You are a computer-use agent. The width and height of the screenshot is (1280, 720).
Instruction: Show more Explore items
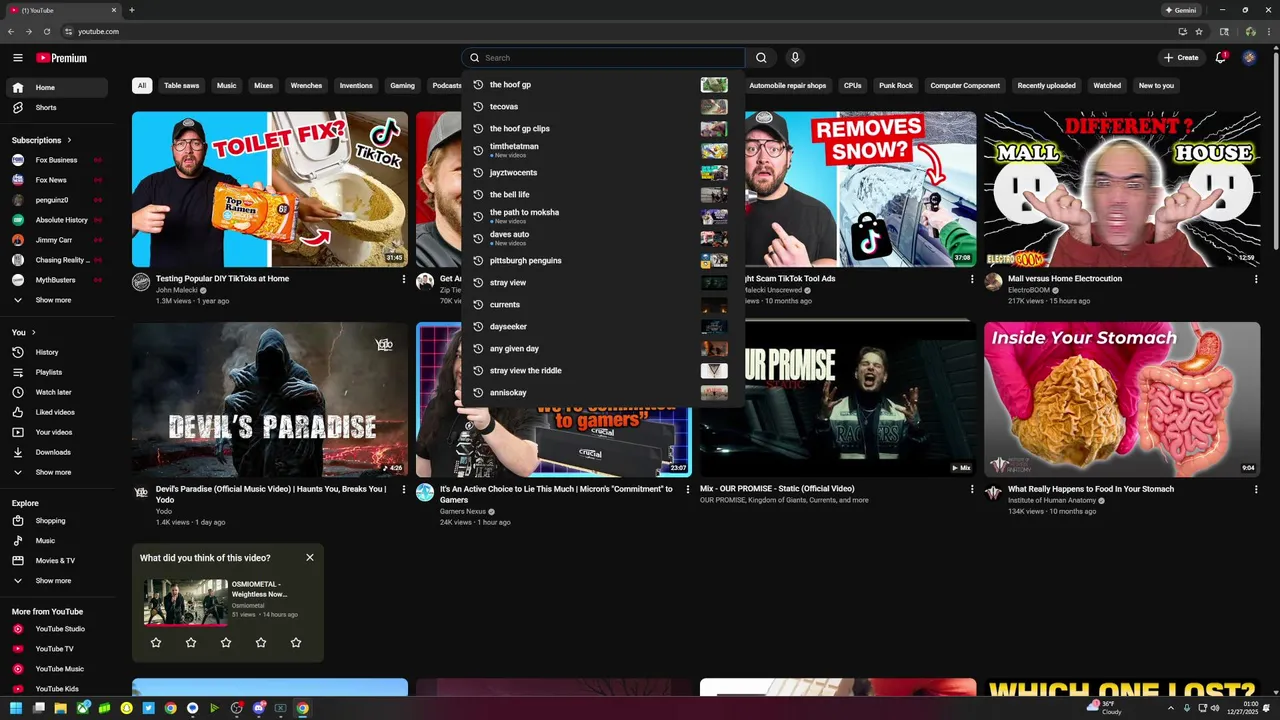point(56,581)
